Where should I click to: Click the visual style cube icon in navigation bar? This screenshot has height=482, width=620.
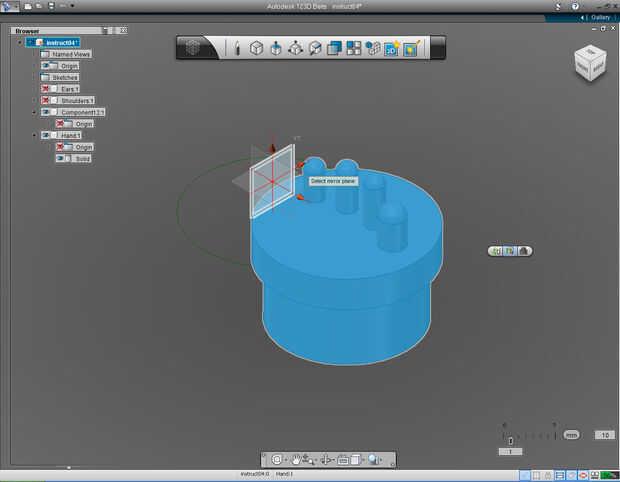coord(355,459)
